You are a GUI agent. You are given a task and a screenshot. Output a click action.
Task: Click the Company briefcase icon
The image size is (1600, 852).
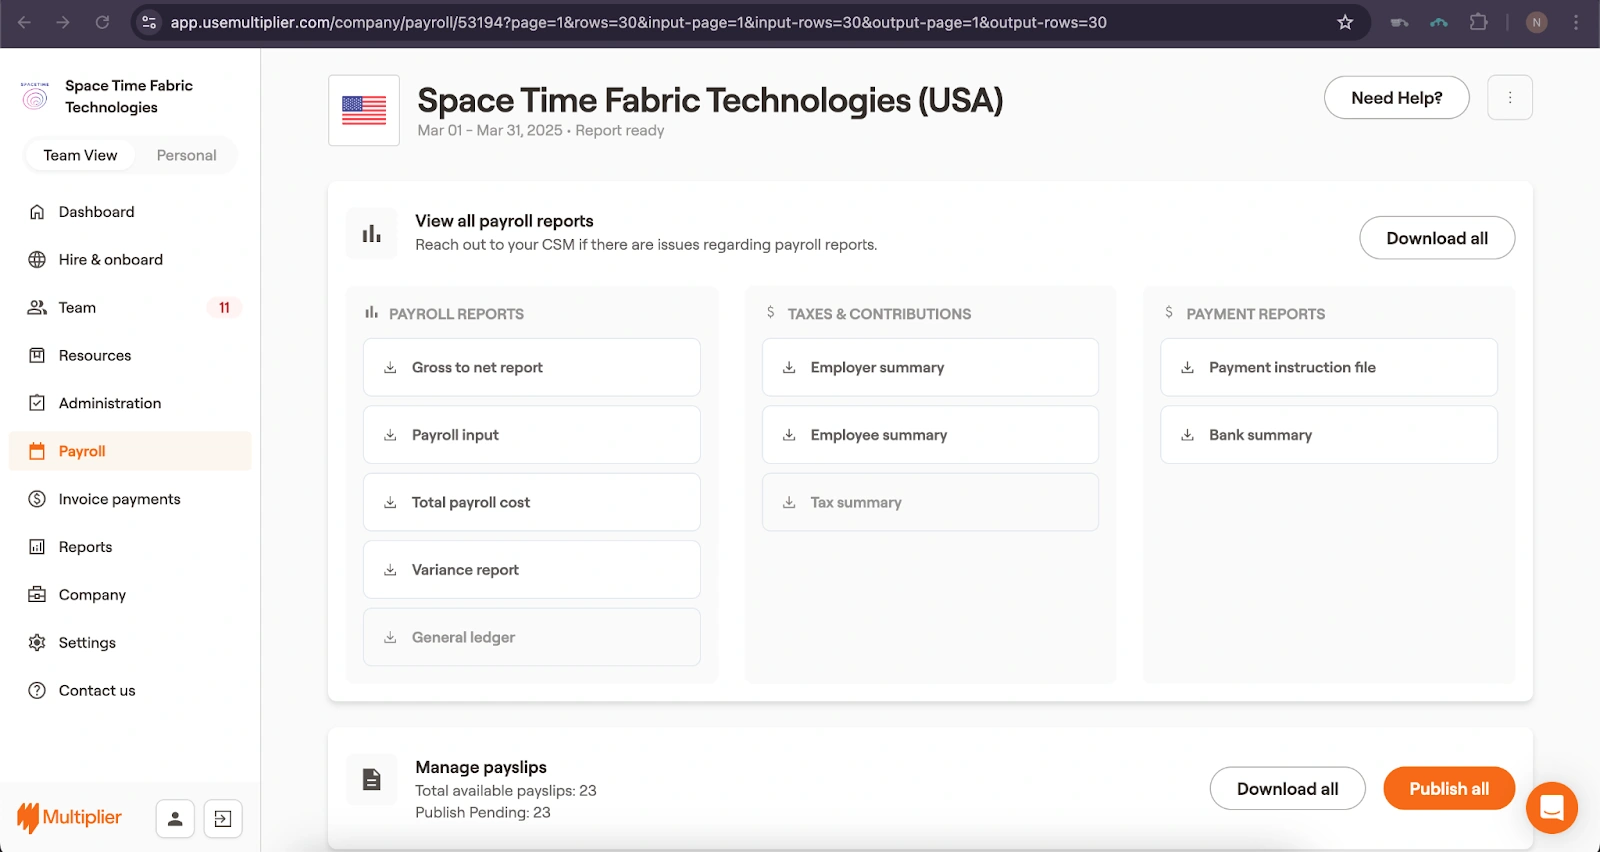[x=37, y=595]
